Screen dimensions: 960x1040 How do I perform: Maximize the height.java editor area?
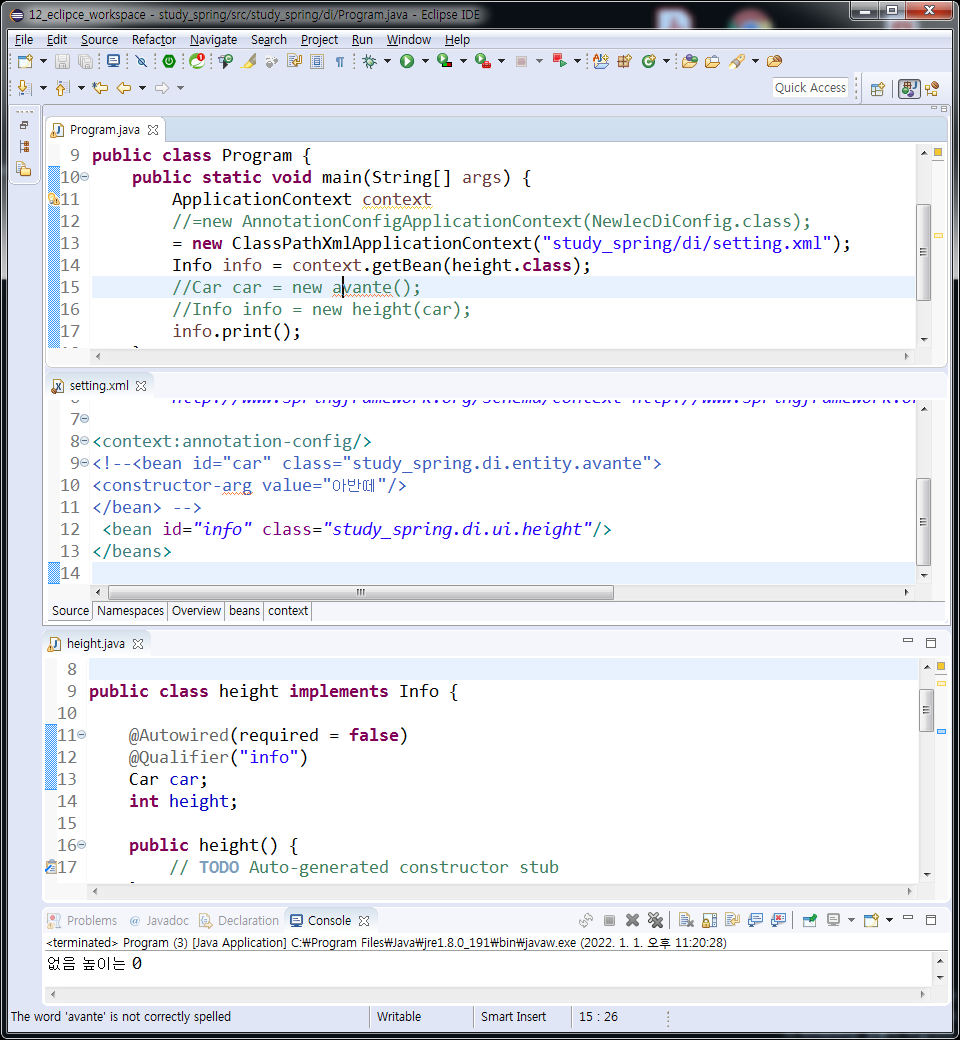click(x=931, y=643)
